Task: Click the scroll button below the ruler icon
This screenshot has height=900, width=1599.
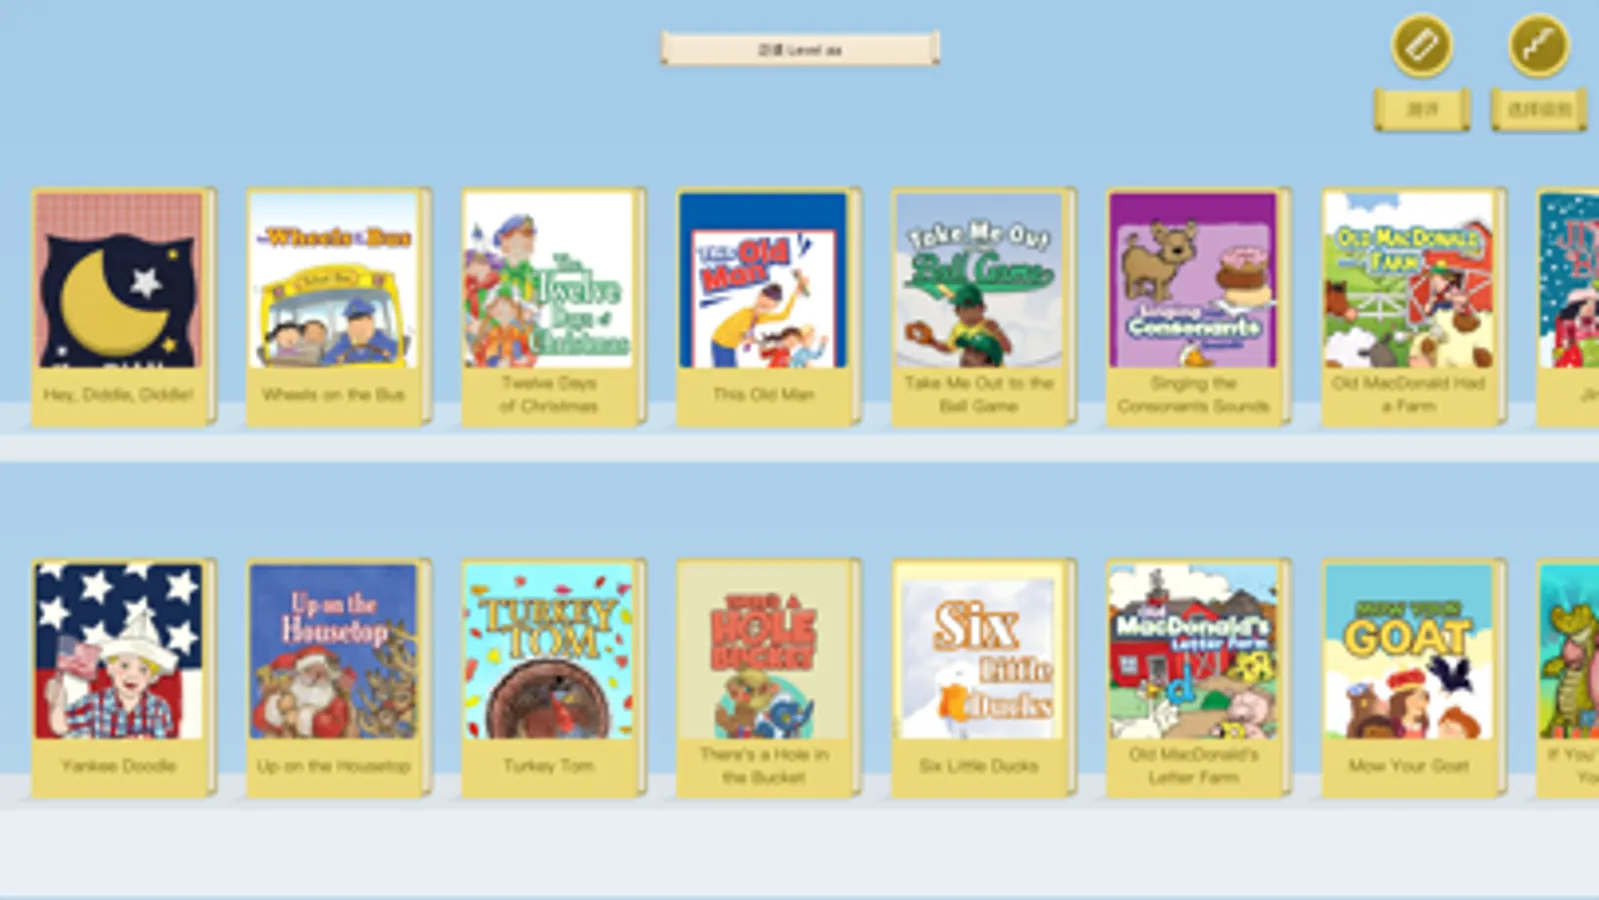Action: (x=1422, y=109)
